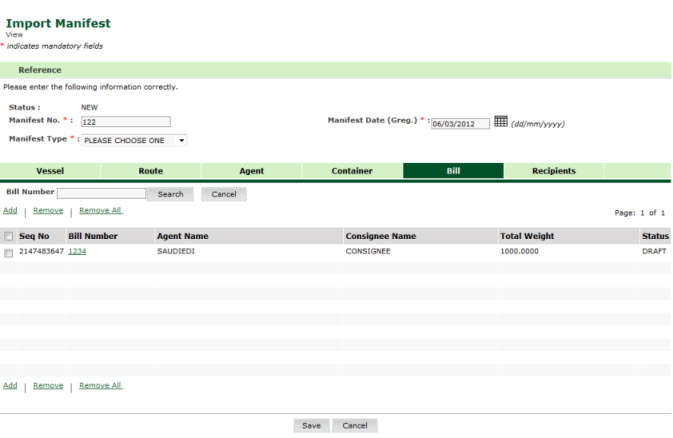Switch to the Vessel tab

[x=50, y=171]
